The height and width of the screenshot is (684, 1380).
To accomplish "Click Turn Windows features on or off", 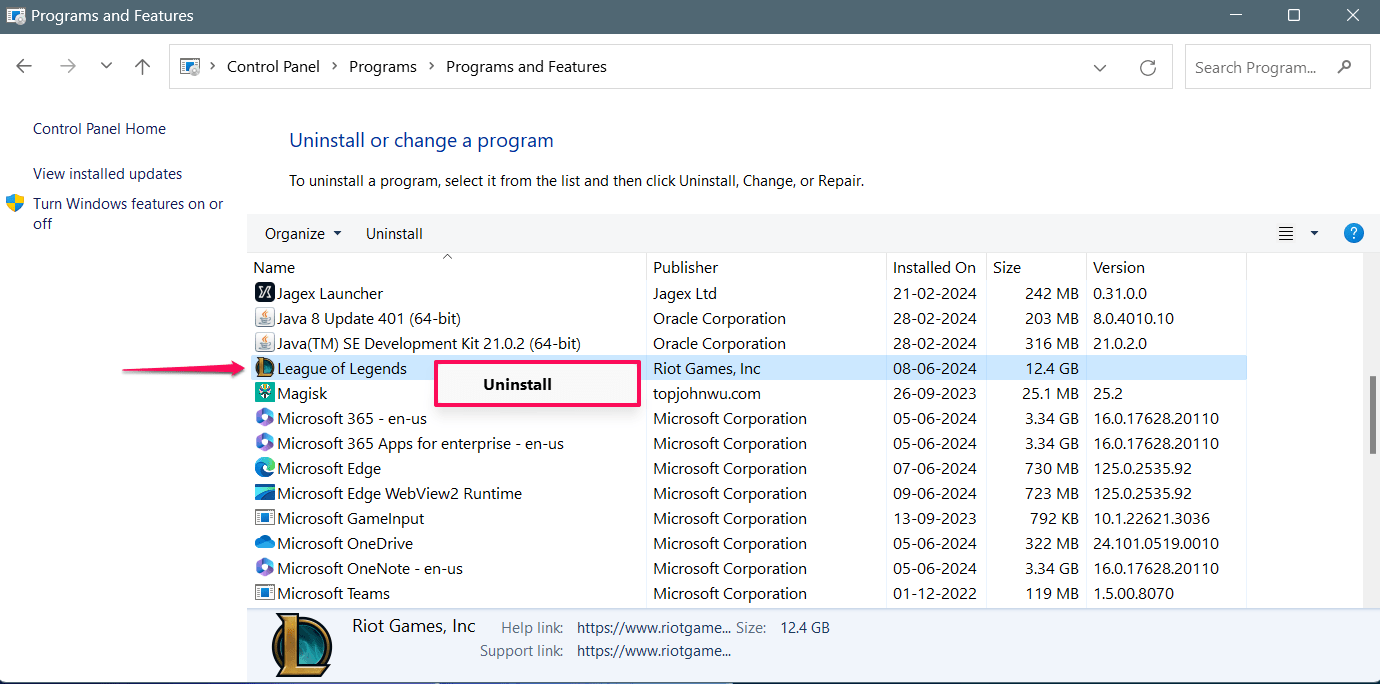I will point(128,214).
